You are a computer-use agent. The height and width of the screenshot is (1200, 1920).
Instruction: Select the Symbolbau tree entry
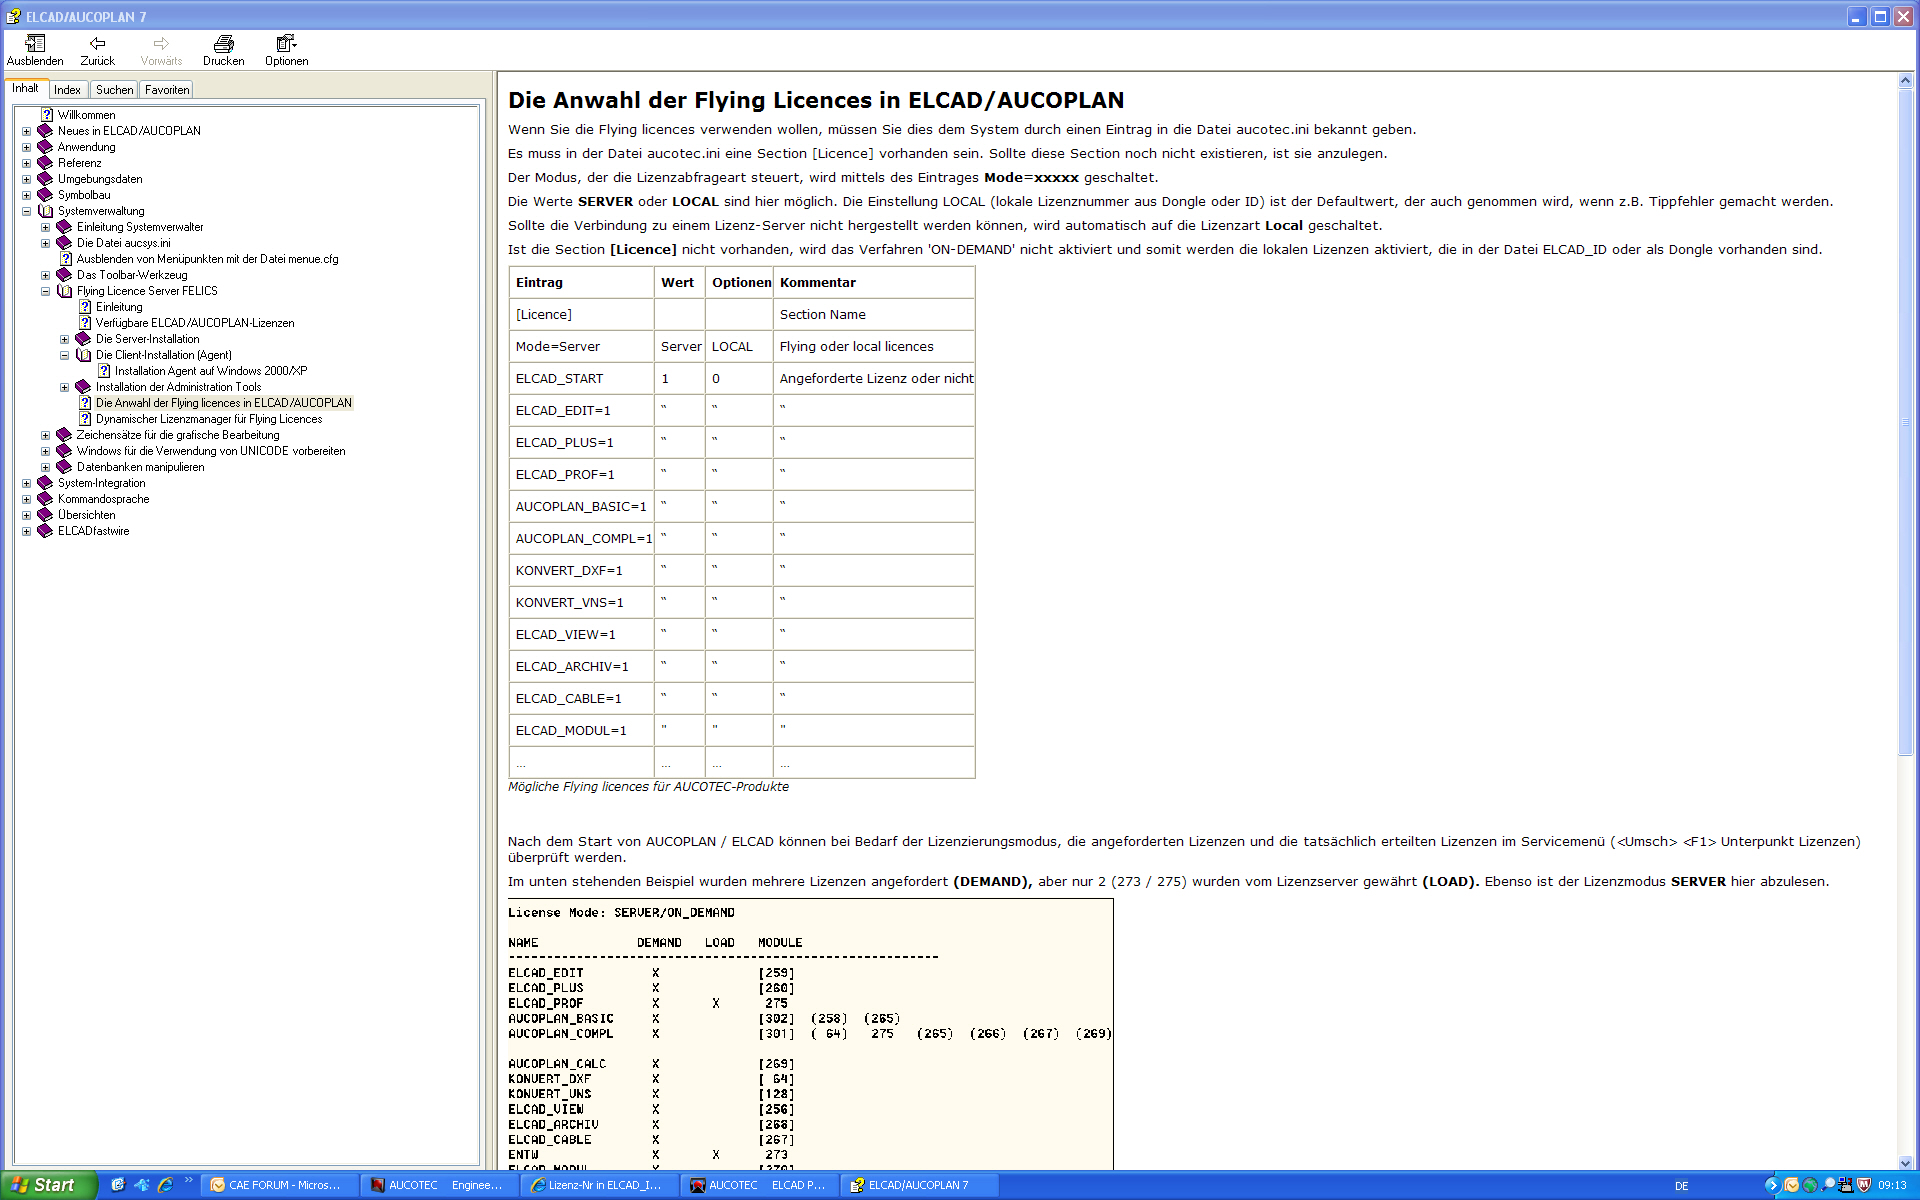[84, 195]
